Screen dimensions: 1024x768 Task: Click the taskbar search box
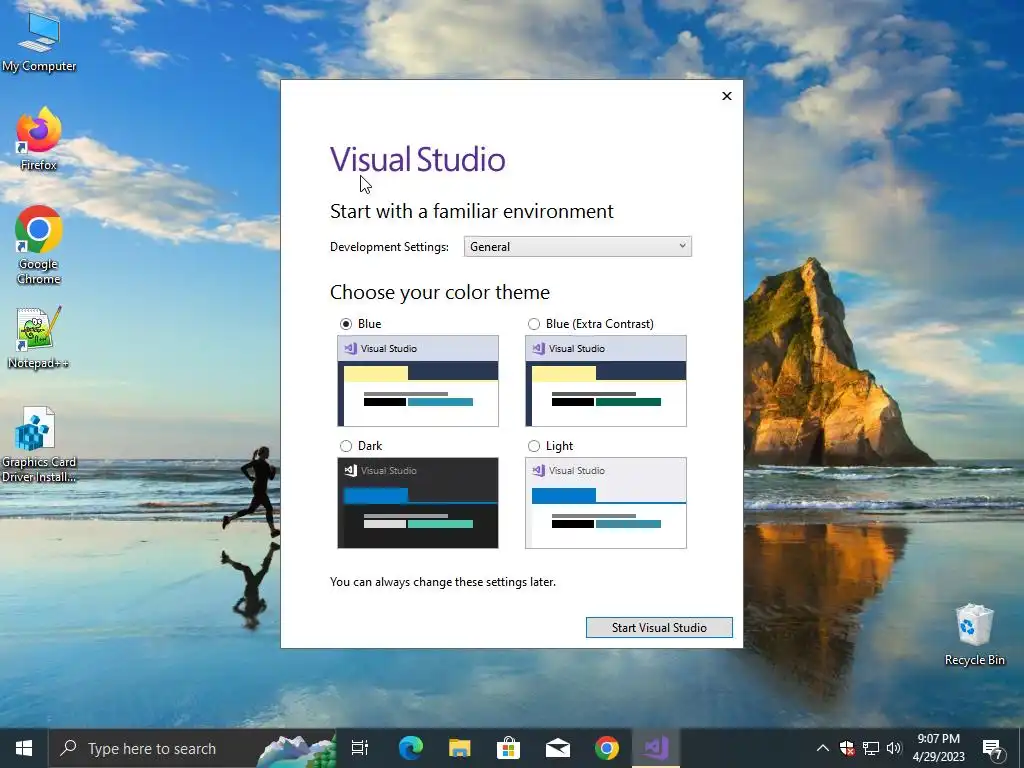point(192,748)
